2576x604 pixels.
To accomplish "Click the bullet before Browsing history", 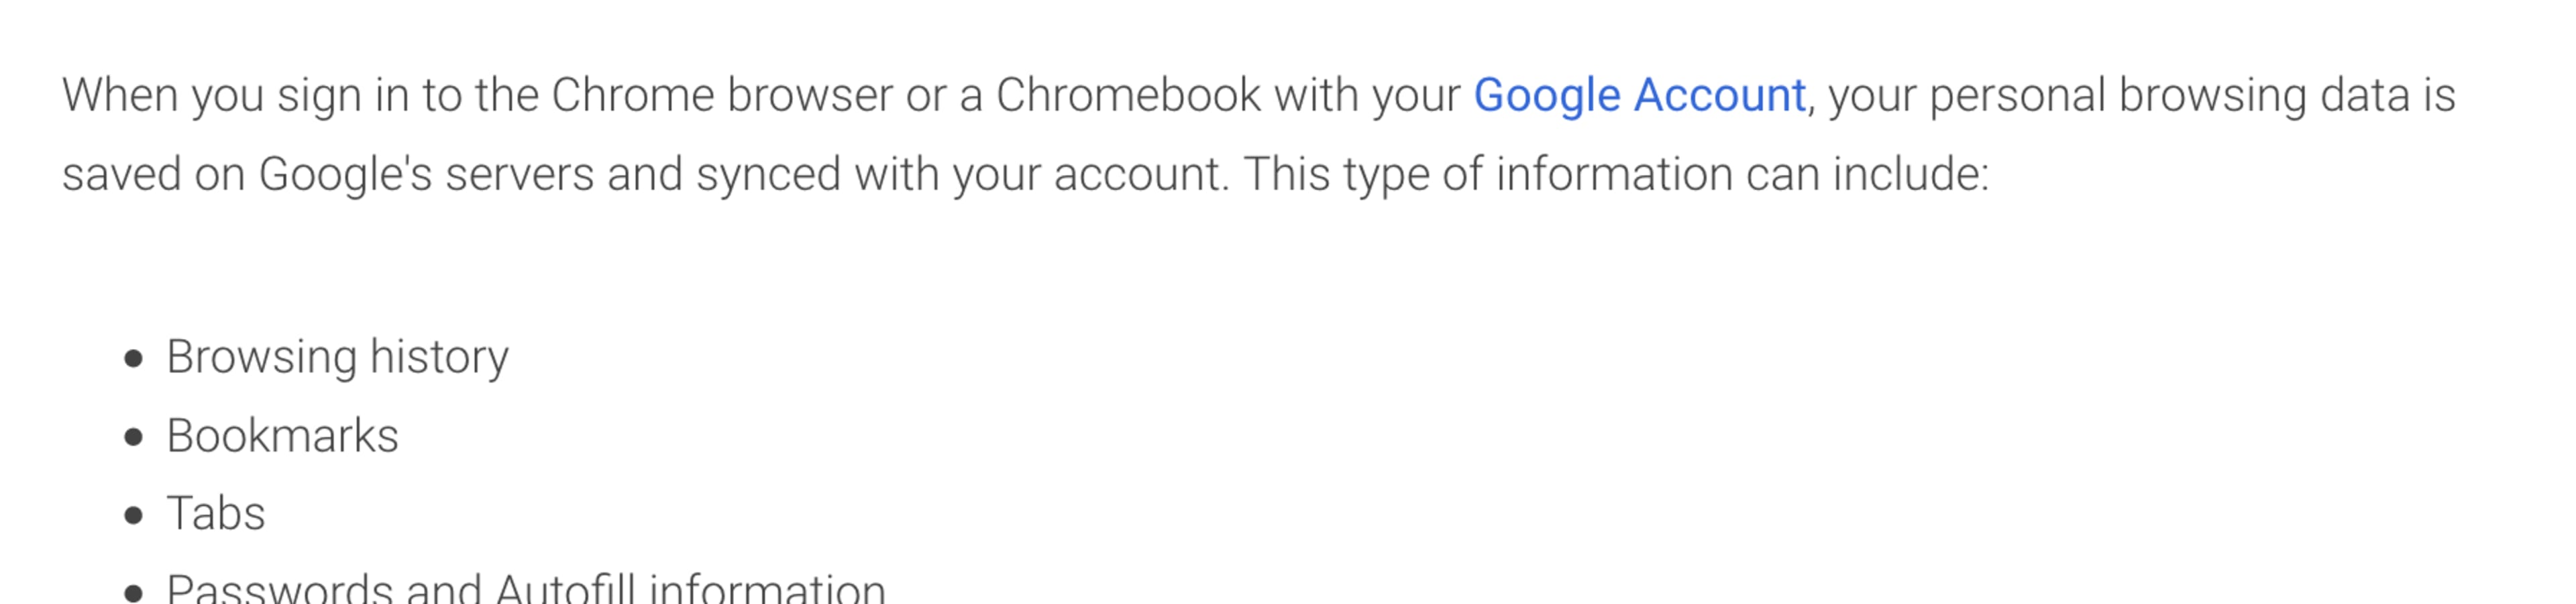I will pos(134,359).
